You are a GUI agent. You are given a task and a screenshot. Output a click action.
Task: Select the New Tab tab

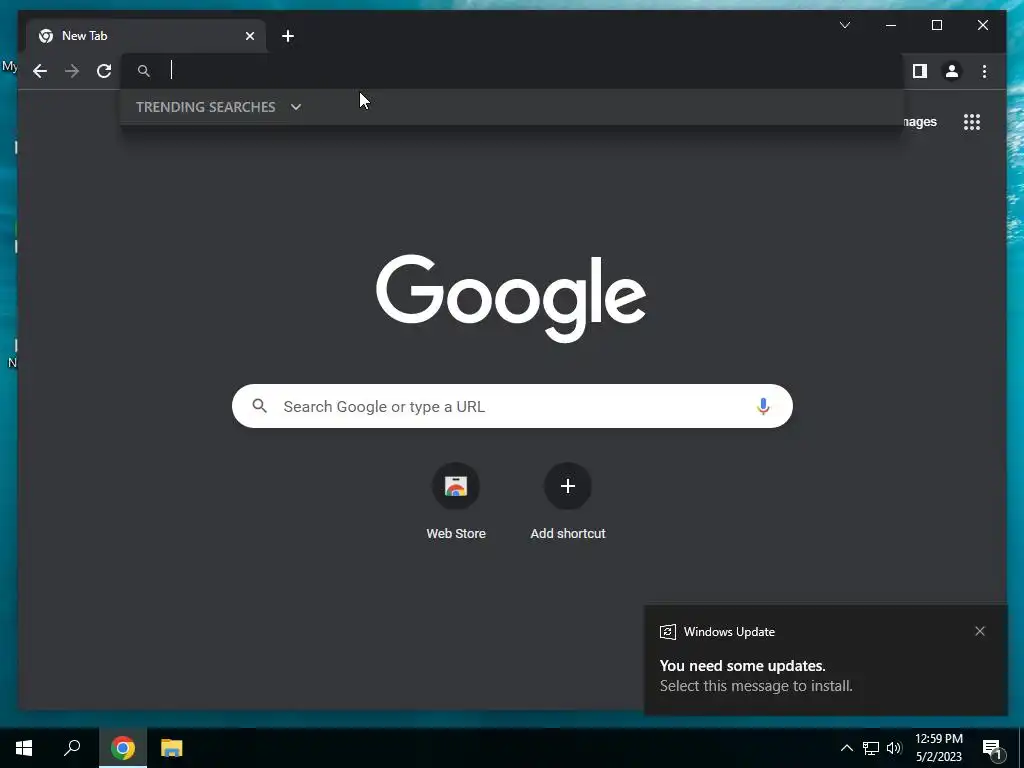click(146, 36)
